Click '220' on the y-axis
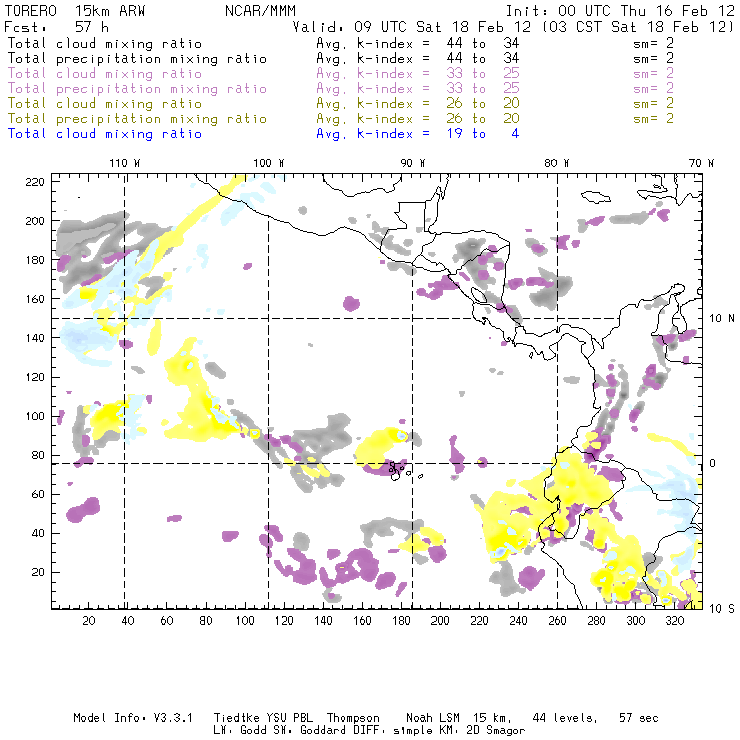740x740 pixels. 35,182
